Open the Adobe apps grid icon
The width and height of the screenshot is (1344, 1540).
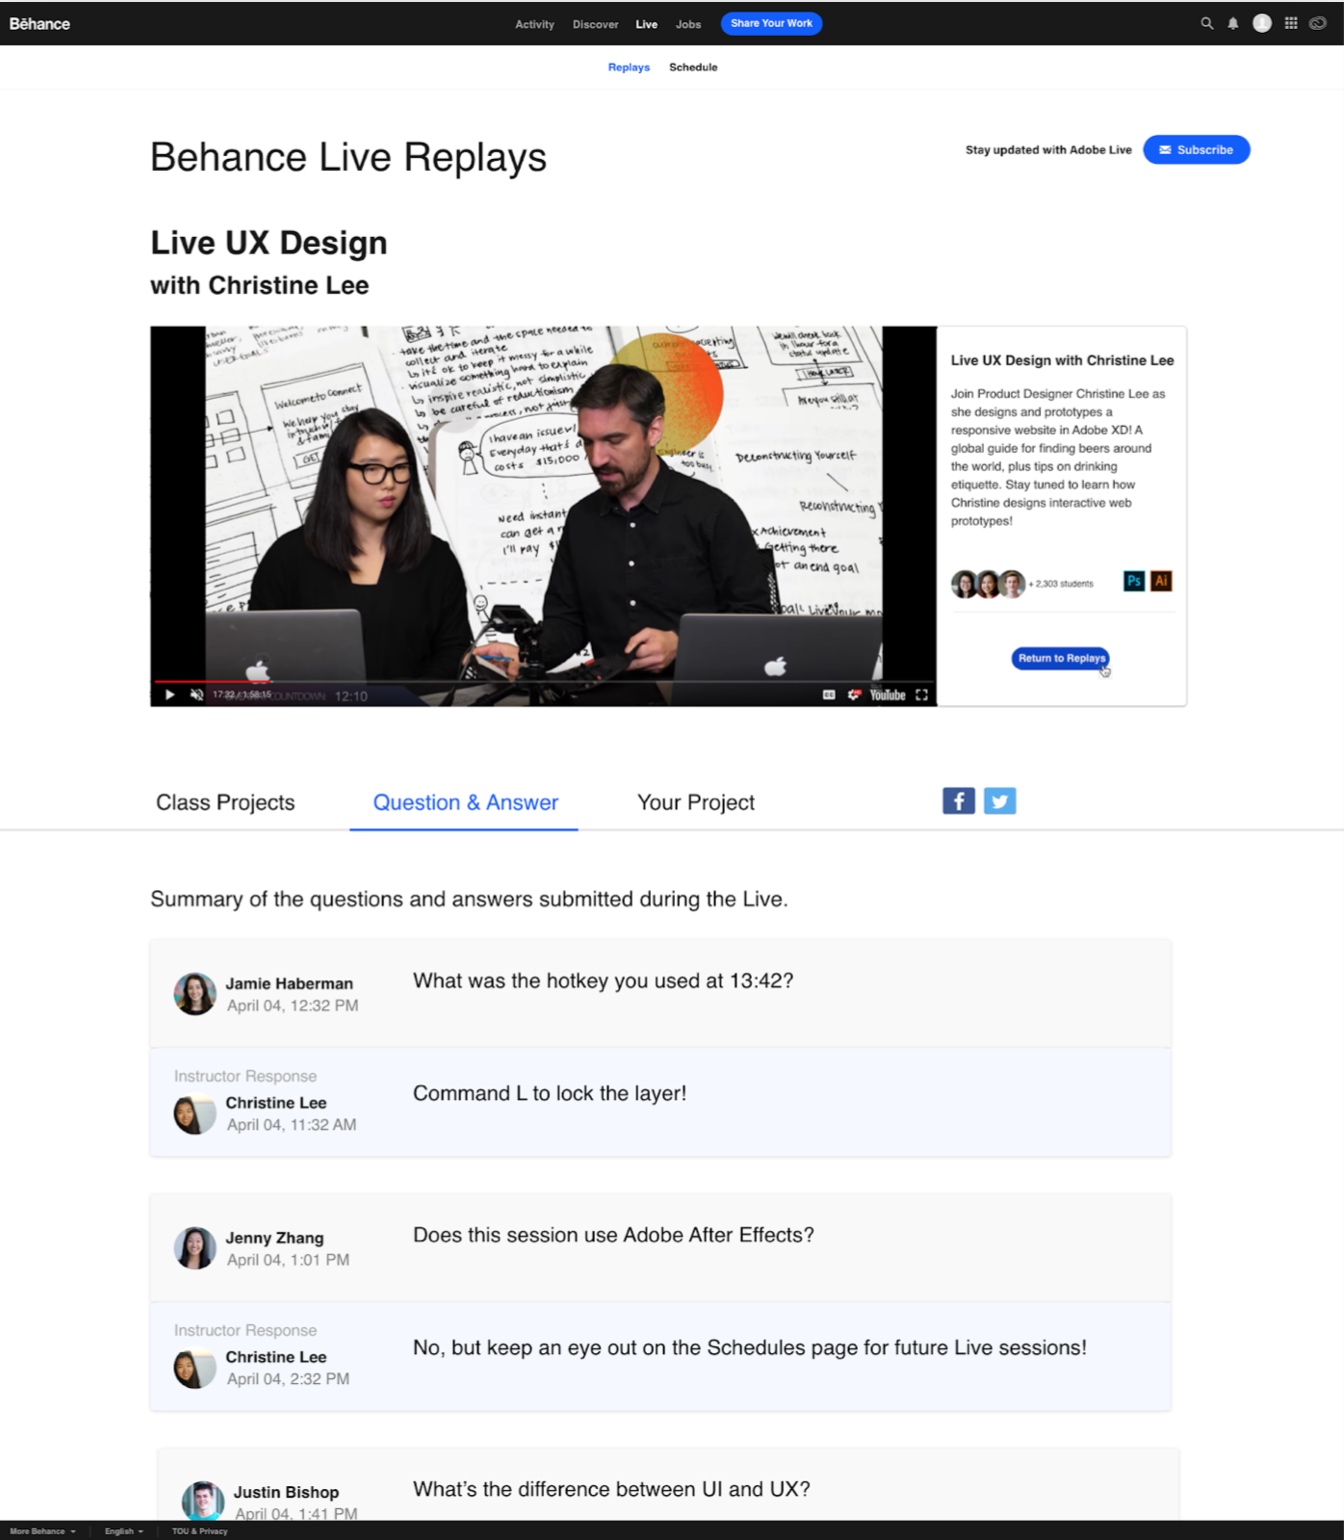1291,23
